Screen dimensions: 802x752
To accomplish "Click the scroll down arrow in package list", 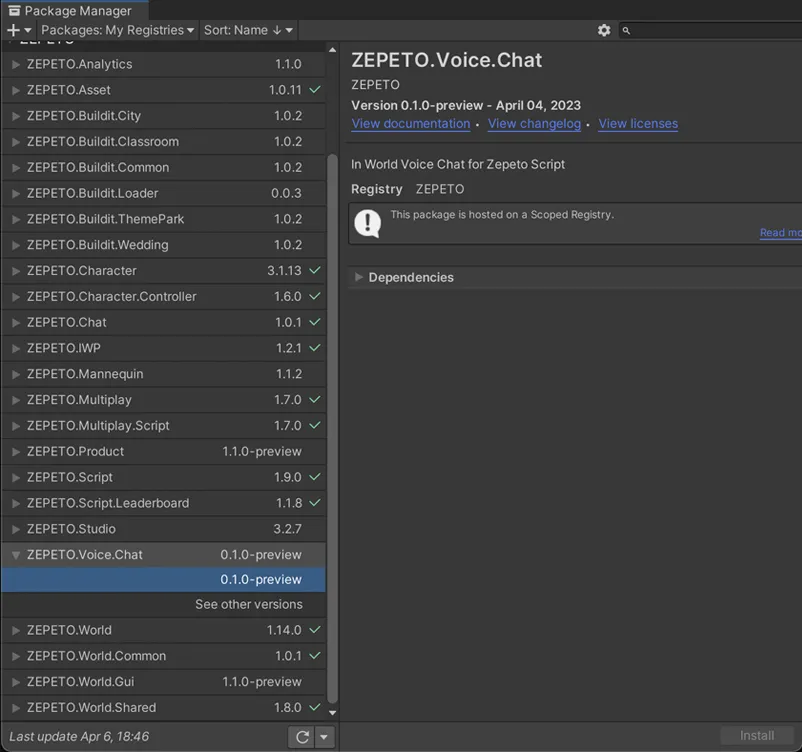I will tap(332, 713).
